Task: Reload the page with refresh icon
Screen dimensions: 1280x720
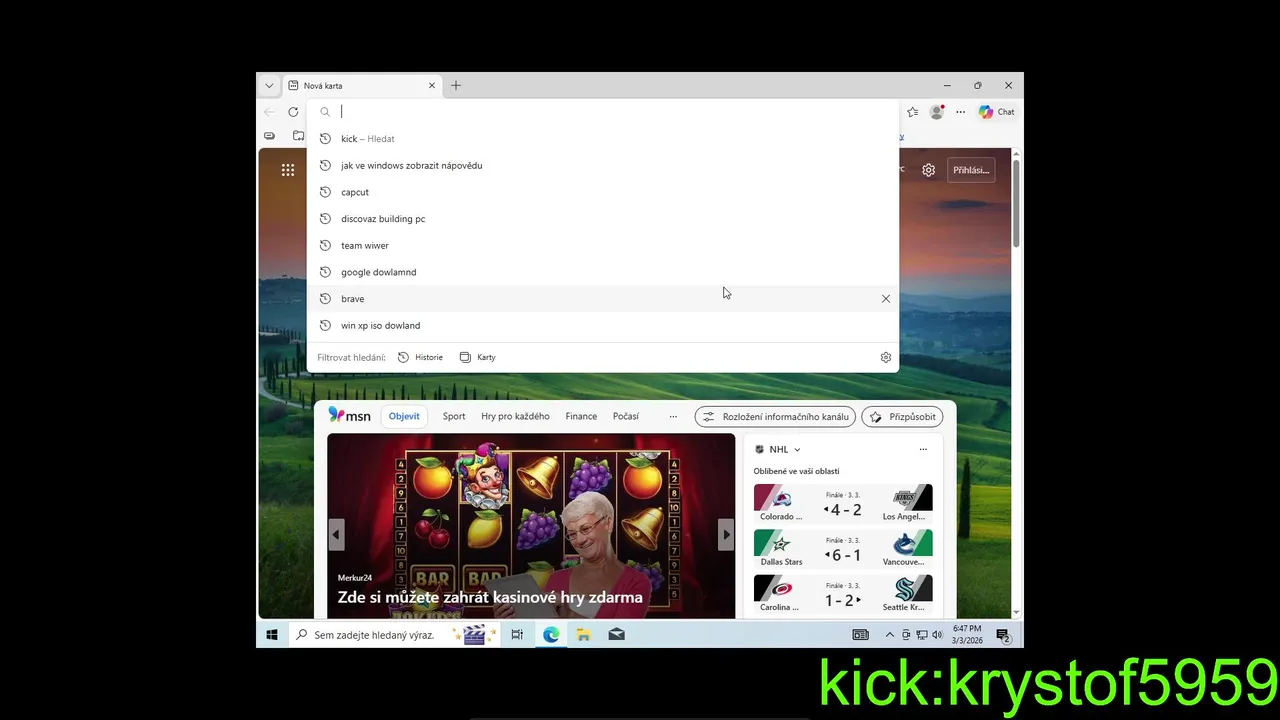Action: [x=293, y=112]
